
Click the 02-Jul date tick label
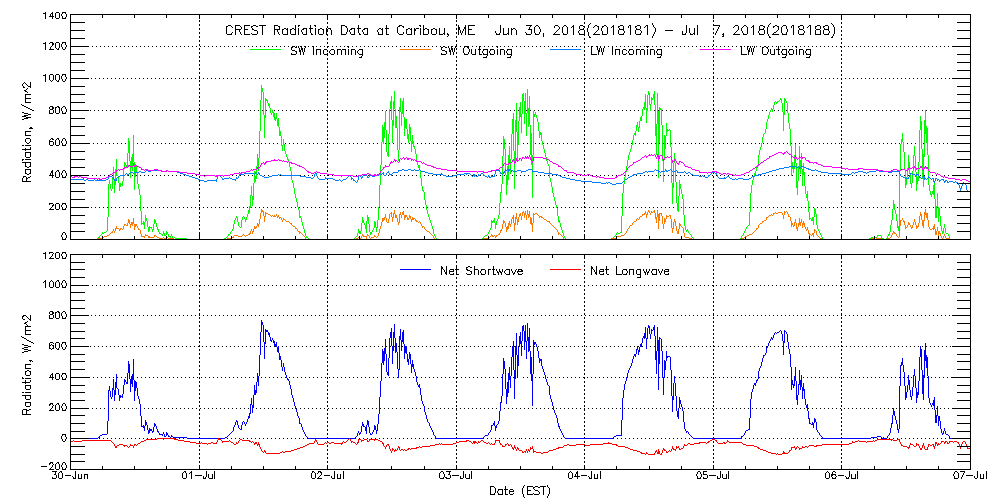click(328, 476)
